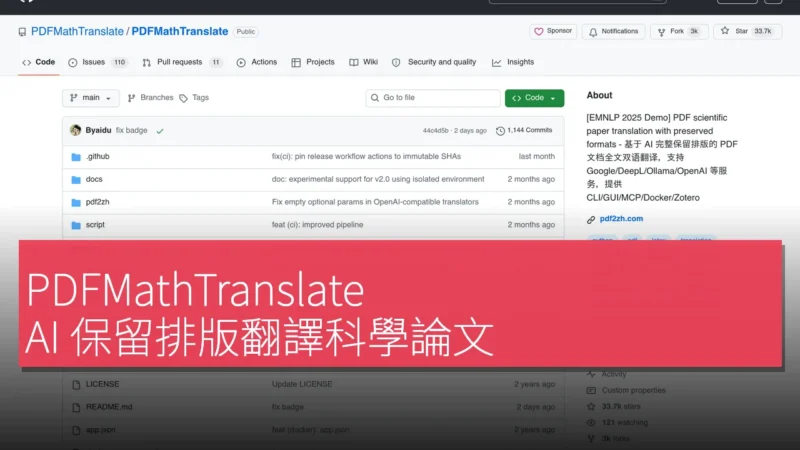Viewport: 800px width, 450px height.
Task: Click Byaidu's avatar in commit row
Action: (76, 130)
